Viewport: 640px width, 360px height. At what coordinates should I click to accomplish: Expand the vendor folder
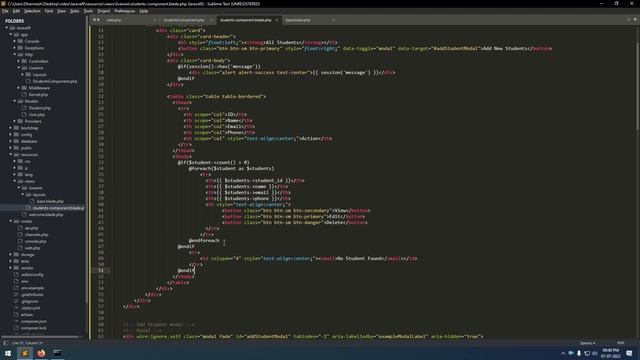coord(11,268)
